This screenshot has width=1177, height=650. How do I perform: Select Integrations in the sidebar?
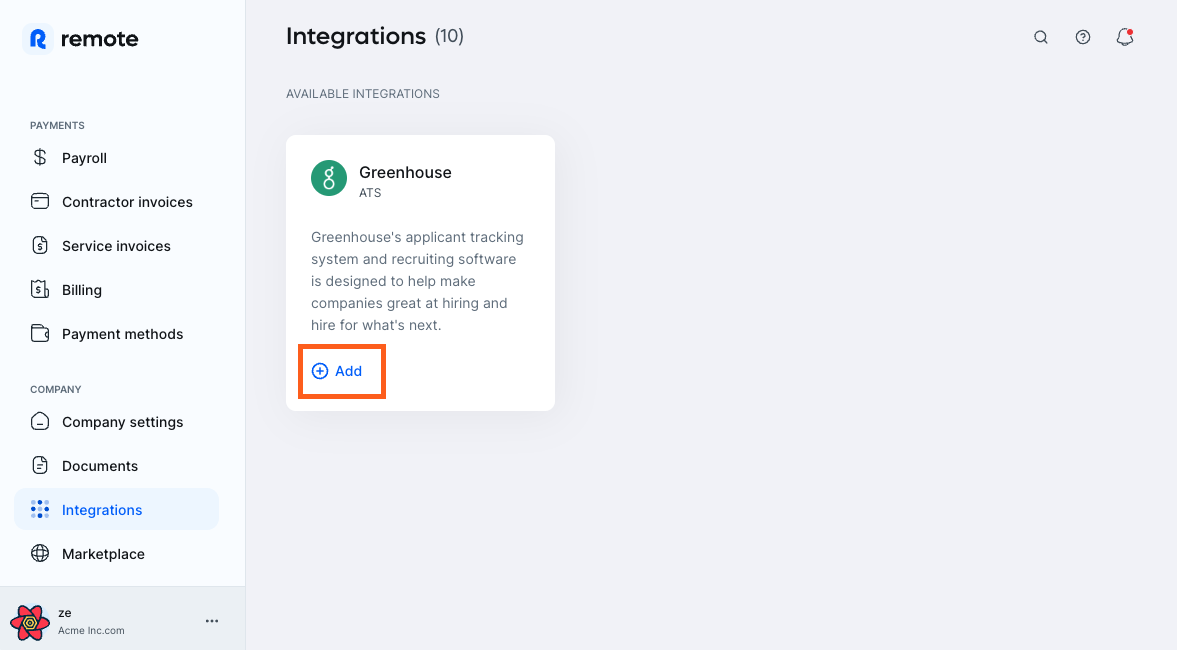point(116,510)
